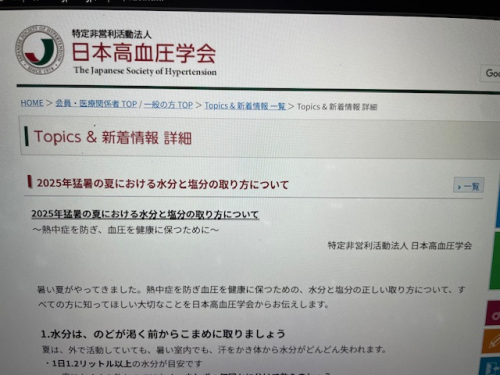Open the underlined 2025年猛暑の夏 article link

(145, 214)
